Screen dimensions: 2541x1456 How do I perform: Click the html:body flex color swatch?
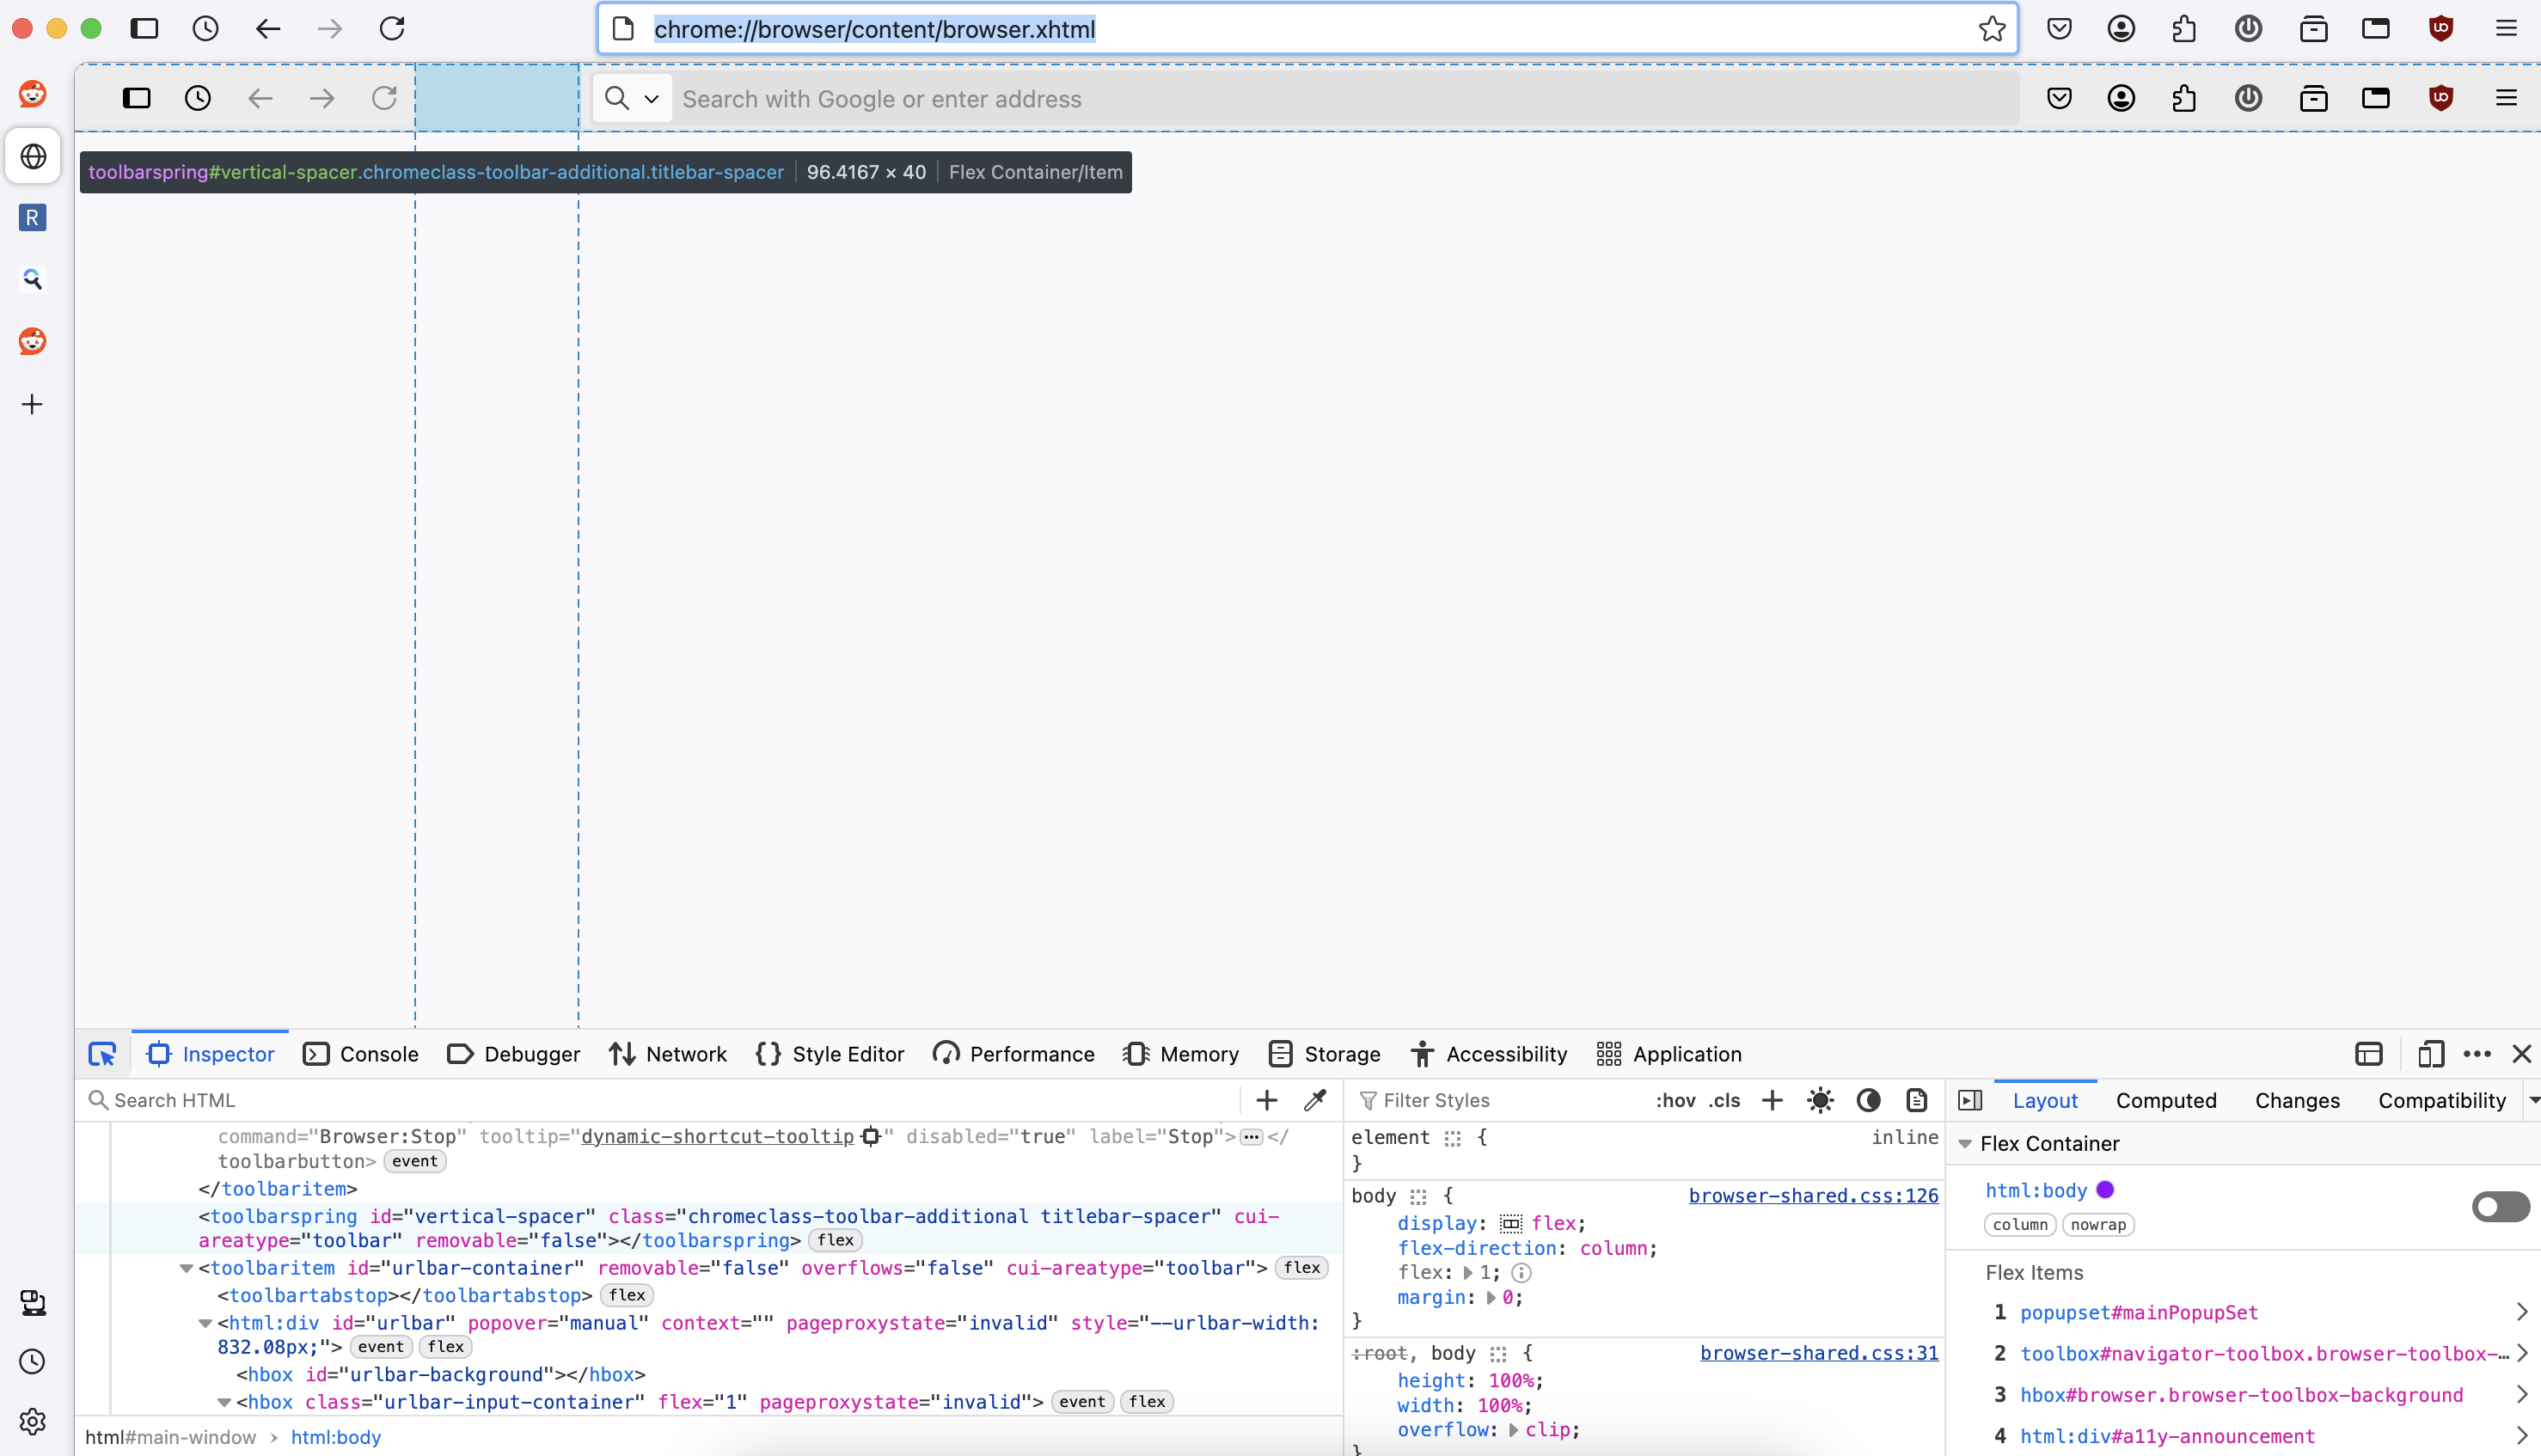(2105, 1190)
